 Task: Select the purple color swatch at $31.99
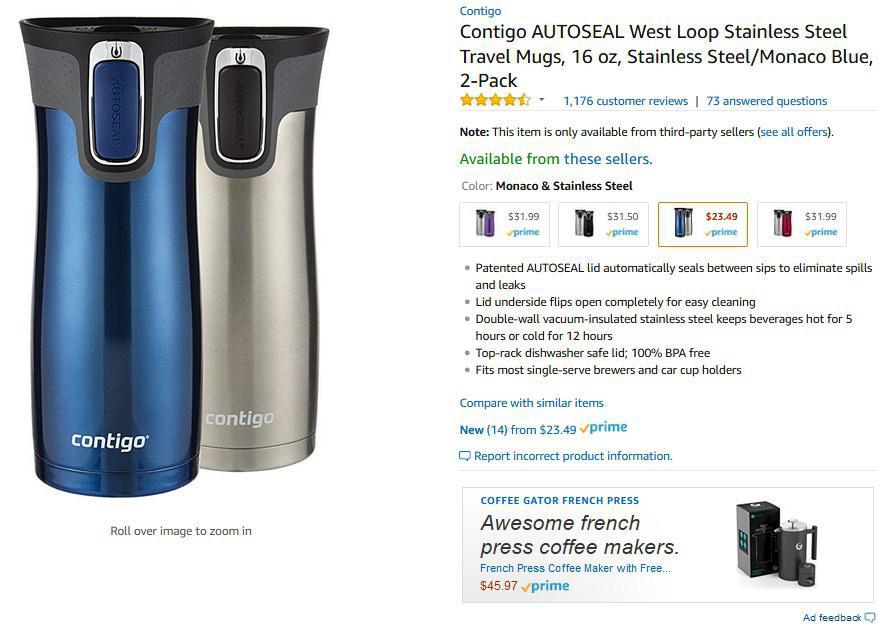click(x=505, y=224)
